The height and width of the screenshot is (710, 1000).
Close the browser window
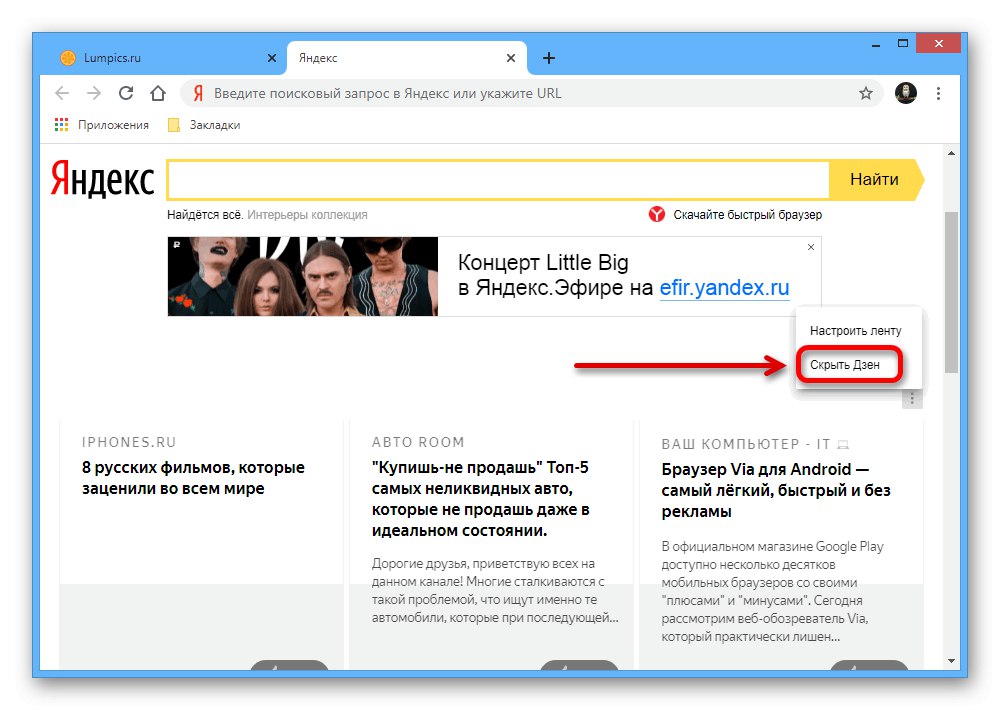938,43
